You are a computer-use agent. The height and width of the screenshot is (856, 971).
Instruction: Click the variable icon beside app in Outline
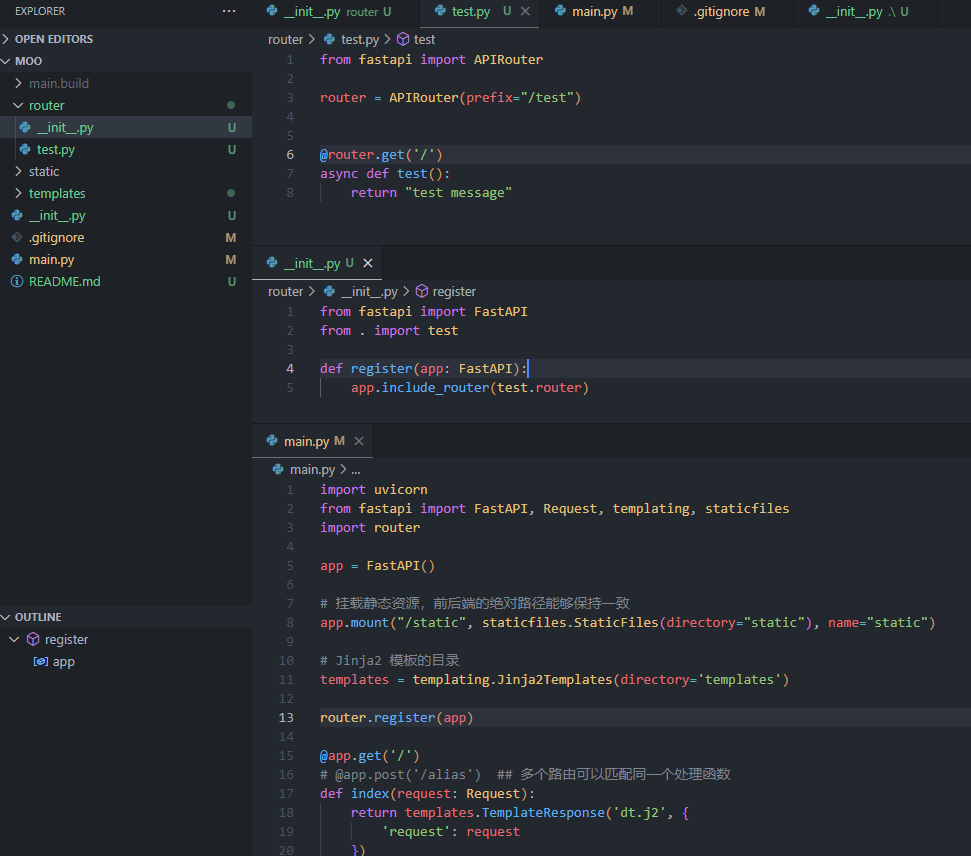41,662
